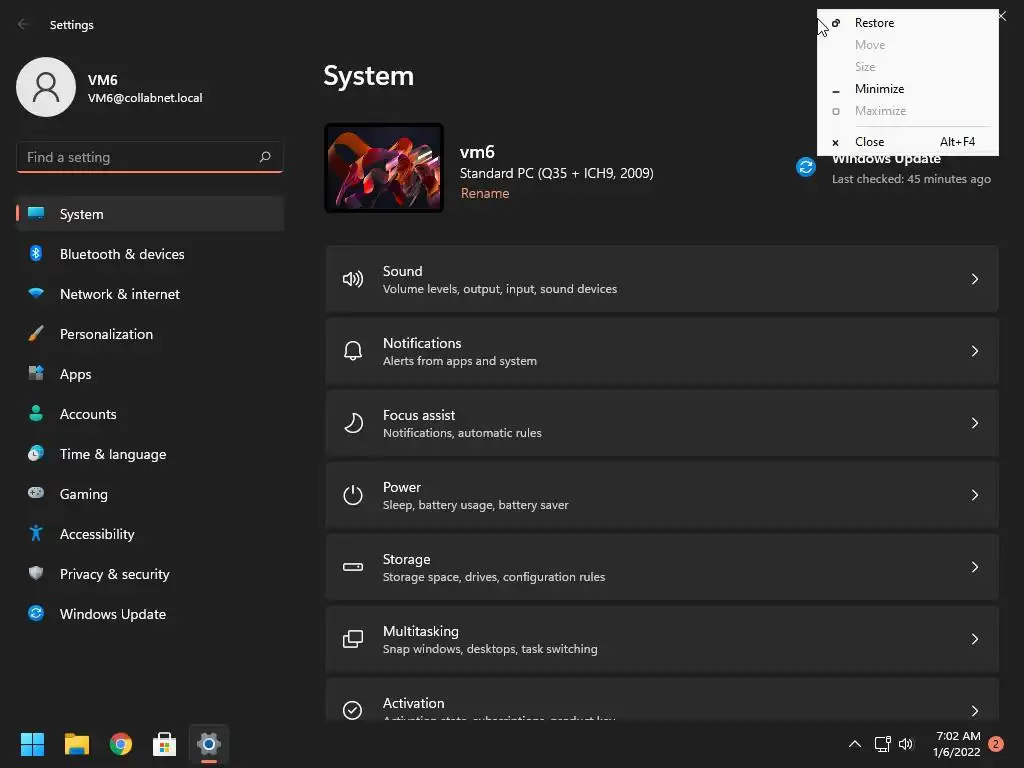
Task: Go to Personalization paintbrush item
Action: click(x=150, y=334)
